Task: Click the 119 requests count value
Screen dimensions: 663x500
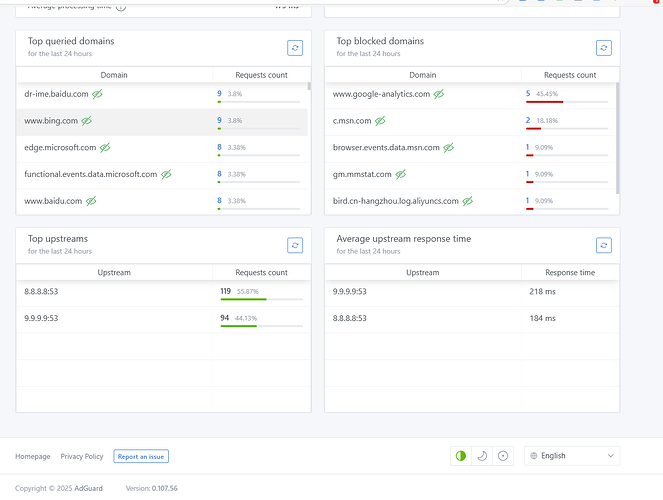Action: pyautogui.click(x=225, y=291)
